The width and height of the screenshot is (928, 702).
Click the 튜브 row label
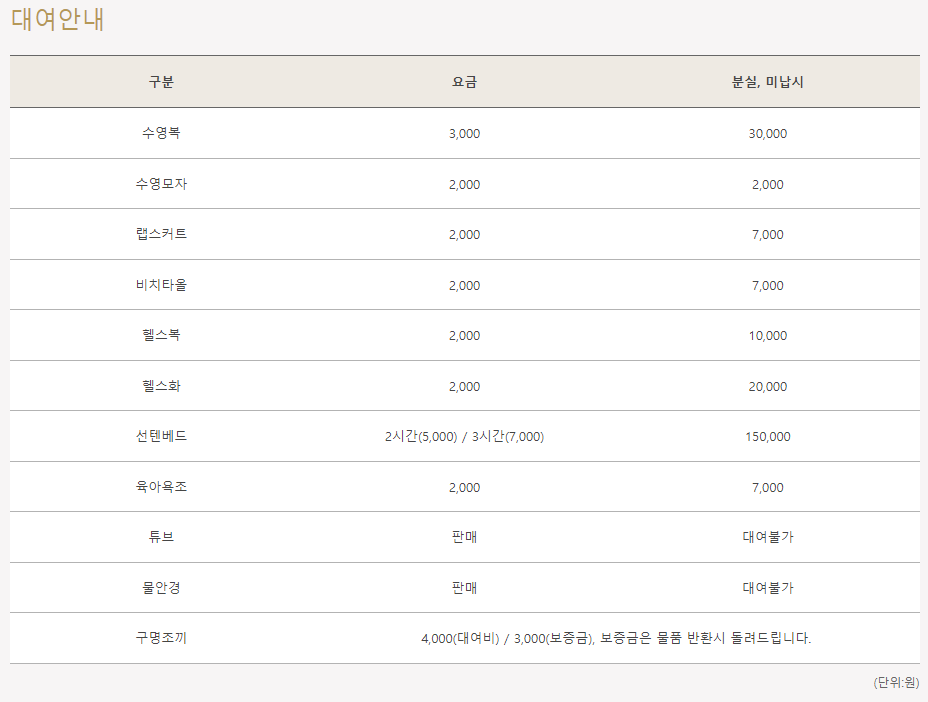(x=161, y=537)
